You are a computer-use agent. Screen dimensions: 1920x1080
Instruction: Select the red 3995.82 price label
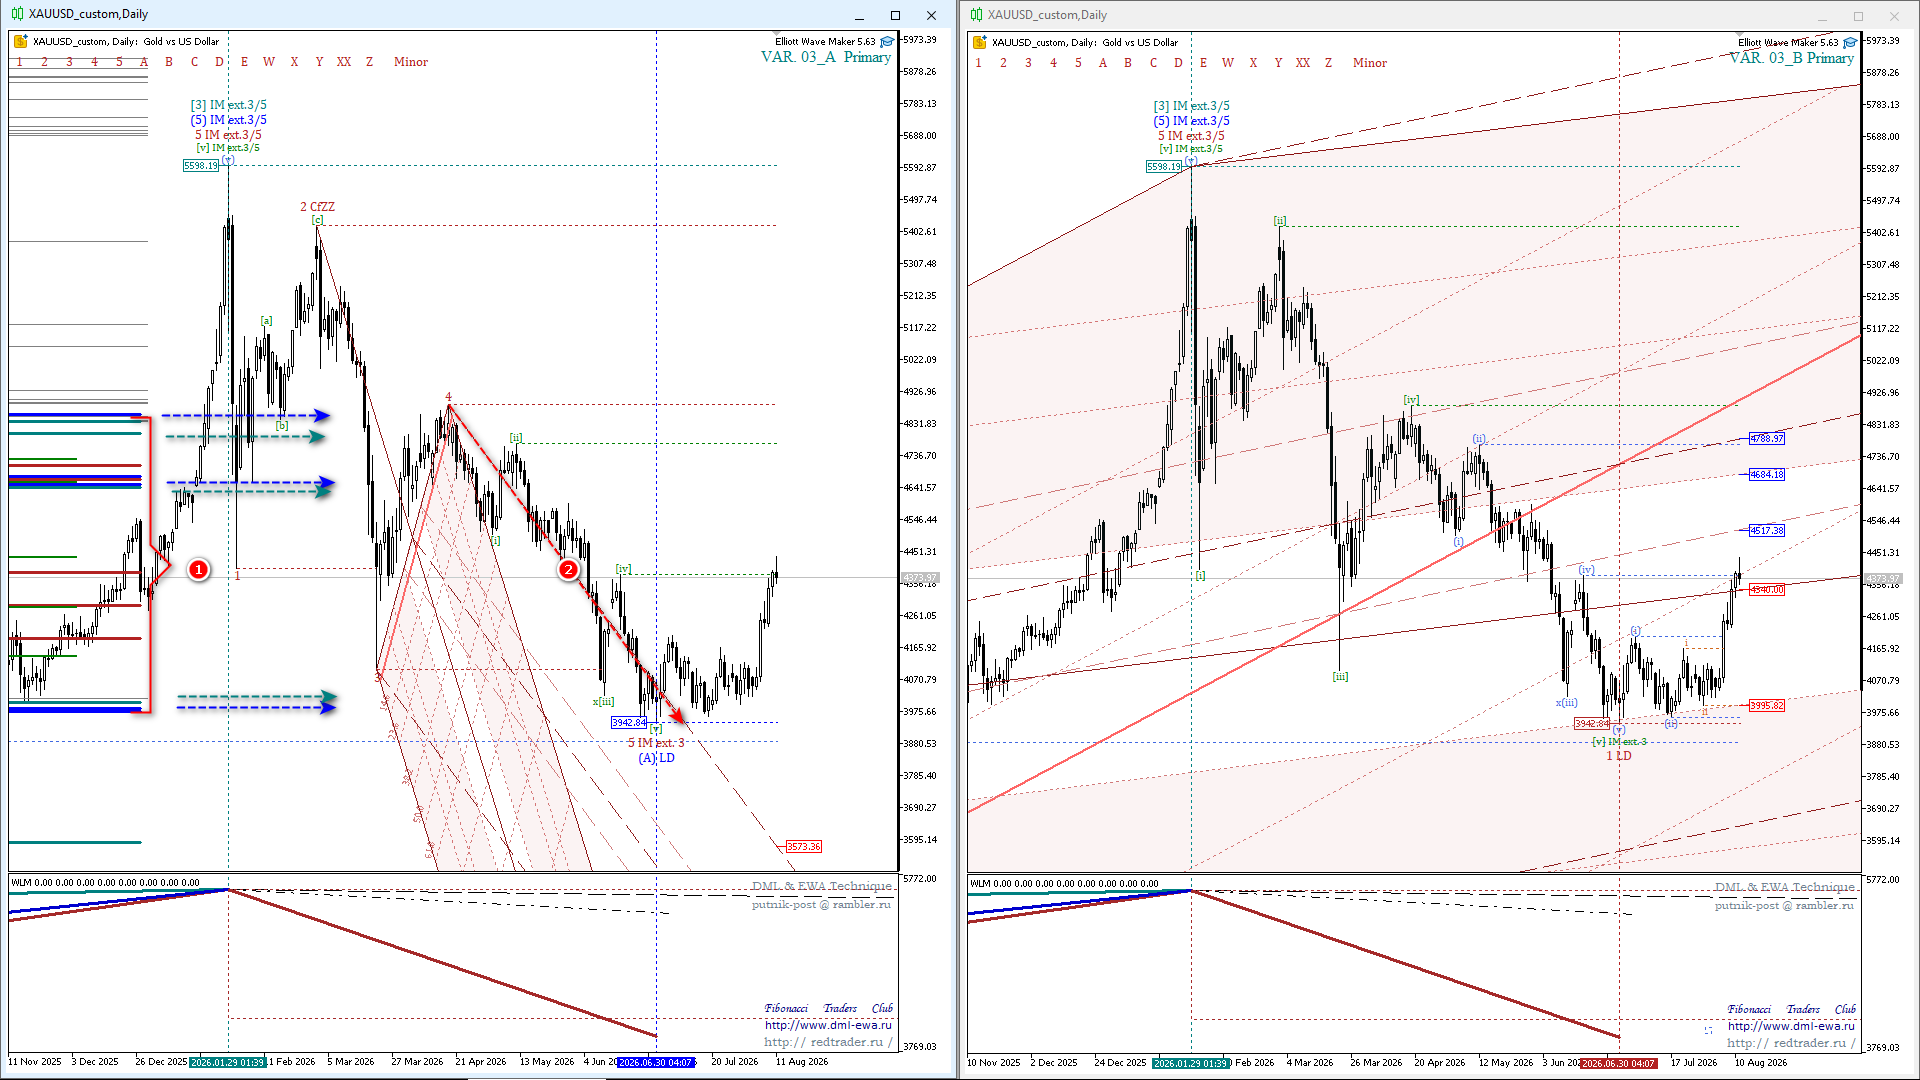pos(1767,705)
